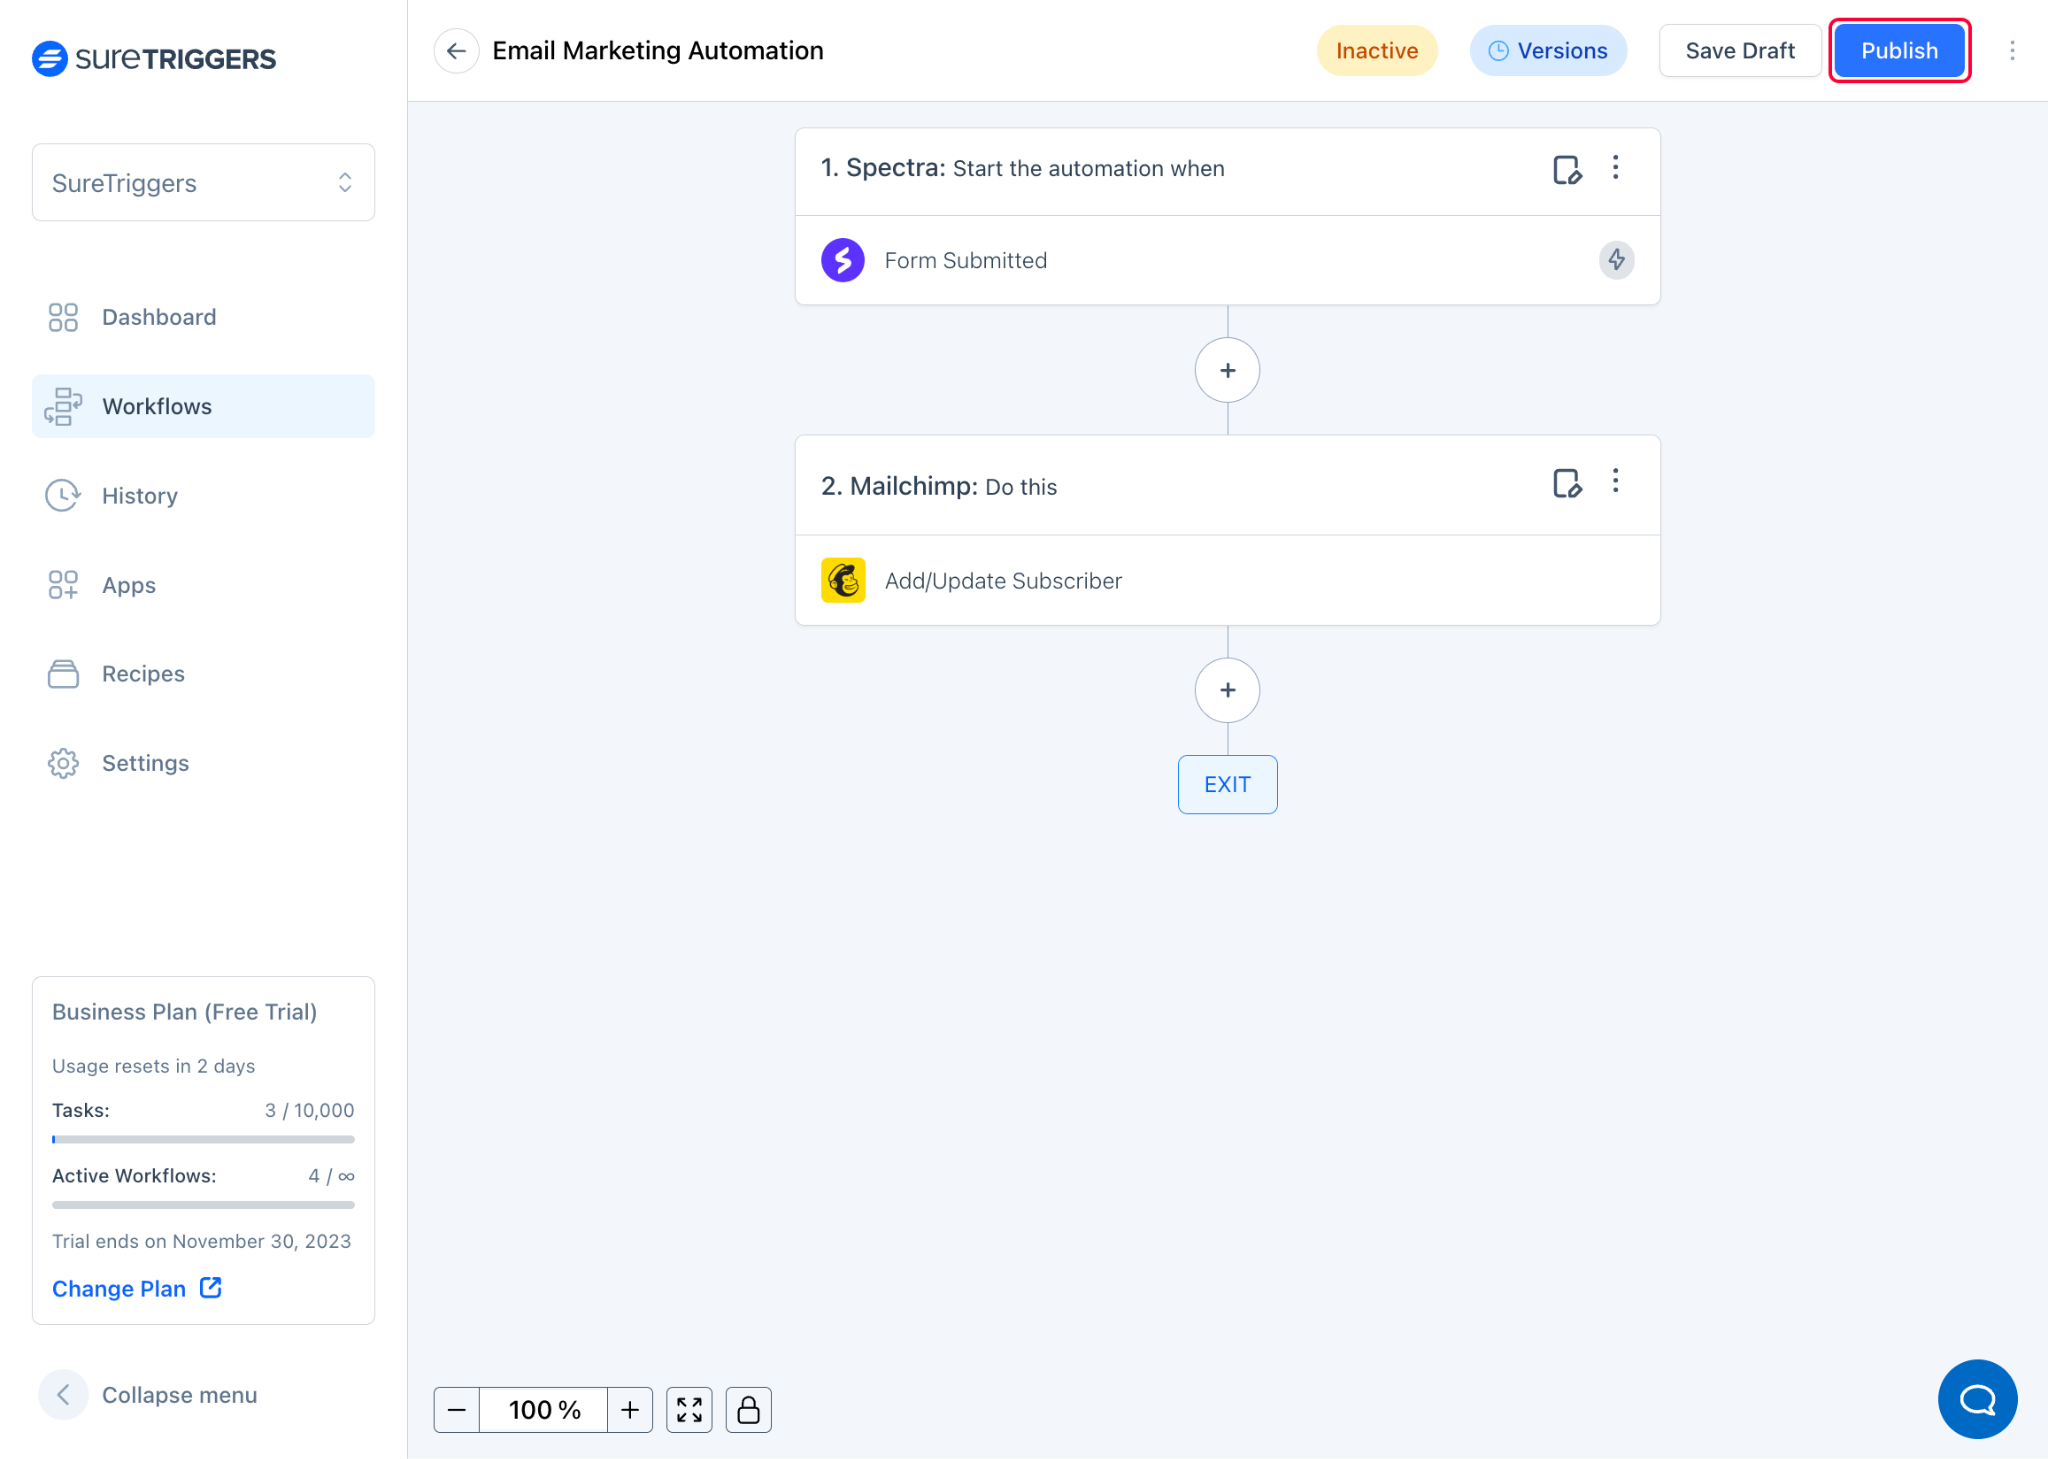This screenshot has width=2048, height=1459.
Task: Toggle the workflow status from Inactive
Action: pos(1377,50)
